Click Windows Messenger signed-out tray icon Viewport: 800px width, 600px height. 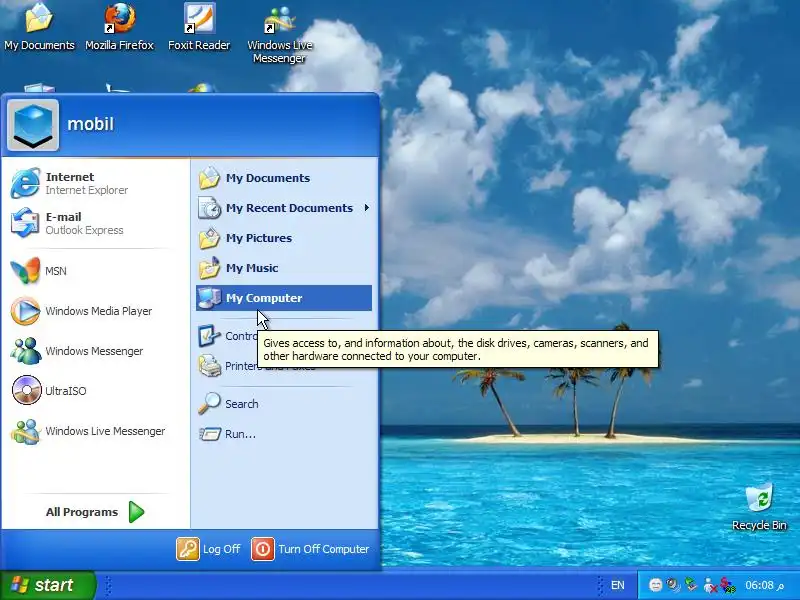click(710, 585)
